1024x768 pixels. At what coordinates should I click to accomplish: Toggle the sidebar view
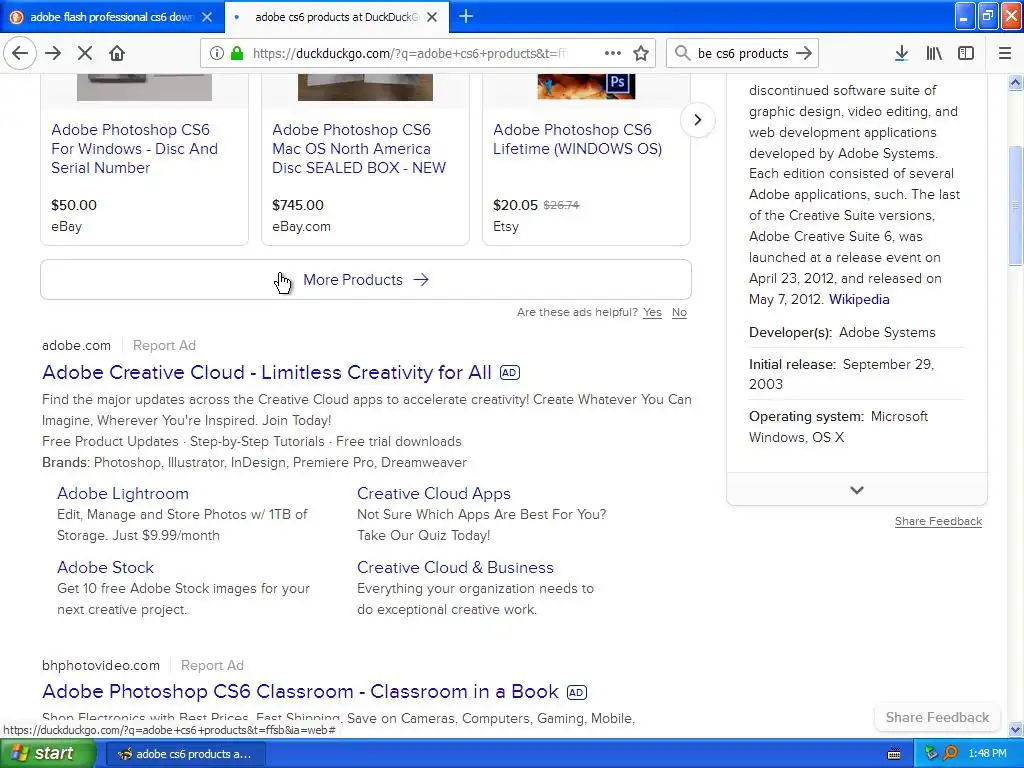pos(966,53)
